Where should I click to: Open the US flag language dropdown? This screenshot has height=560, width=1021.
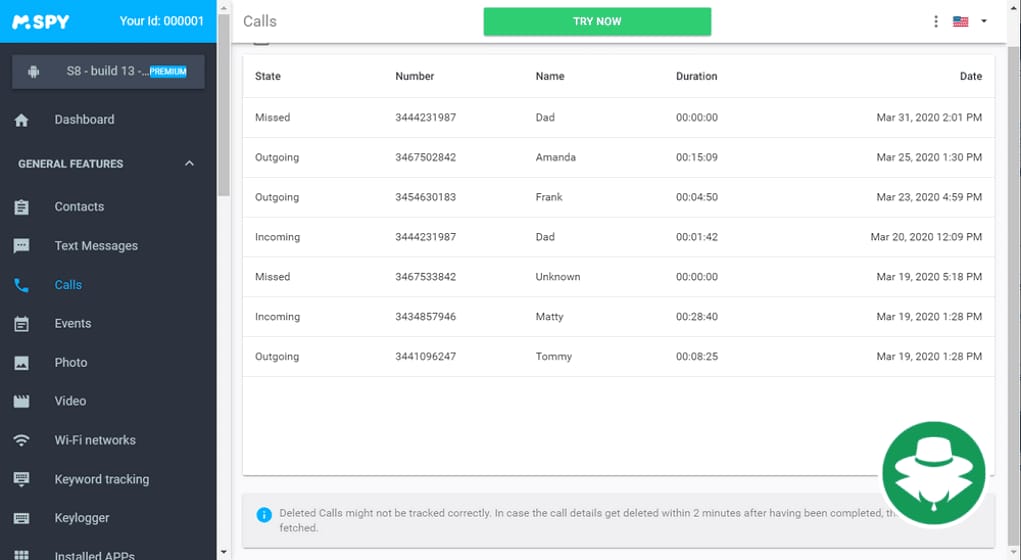pos(969,21)
